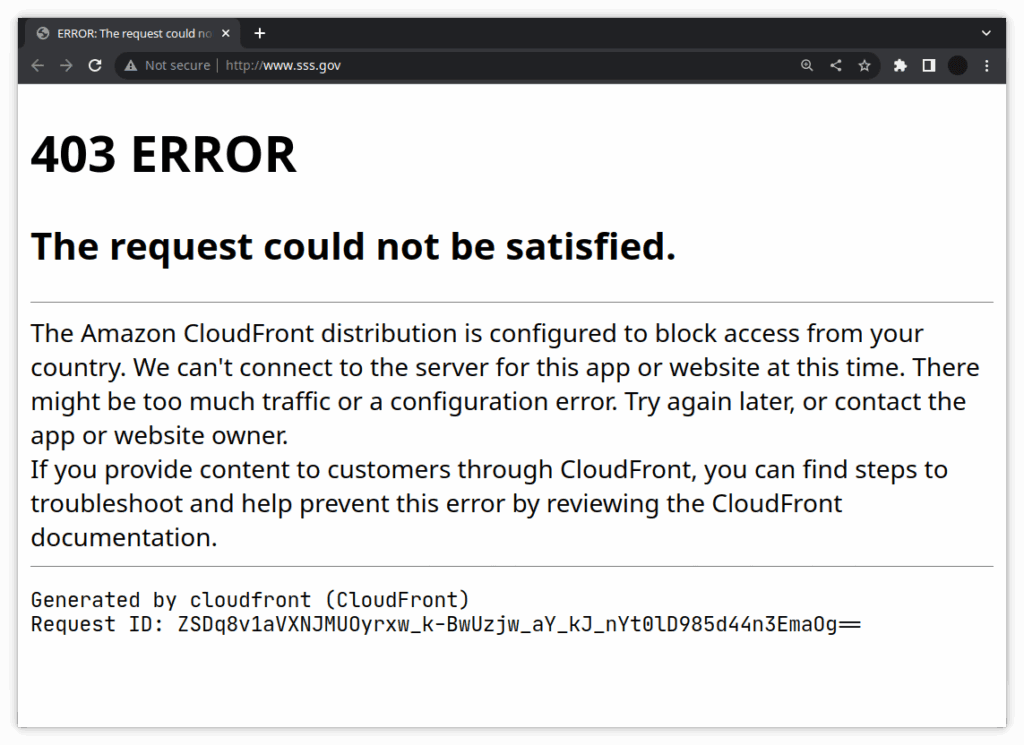The image size is (1024, 745).
Task: Toggle the side panel icon
Action: click(x=929, y=65)
